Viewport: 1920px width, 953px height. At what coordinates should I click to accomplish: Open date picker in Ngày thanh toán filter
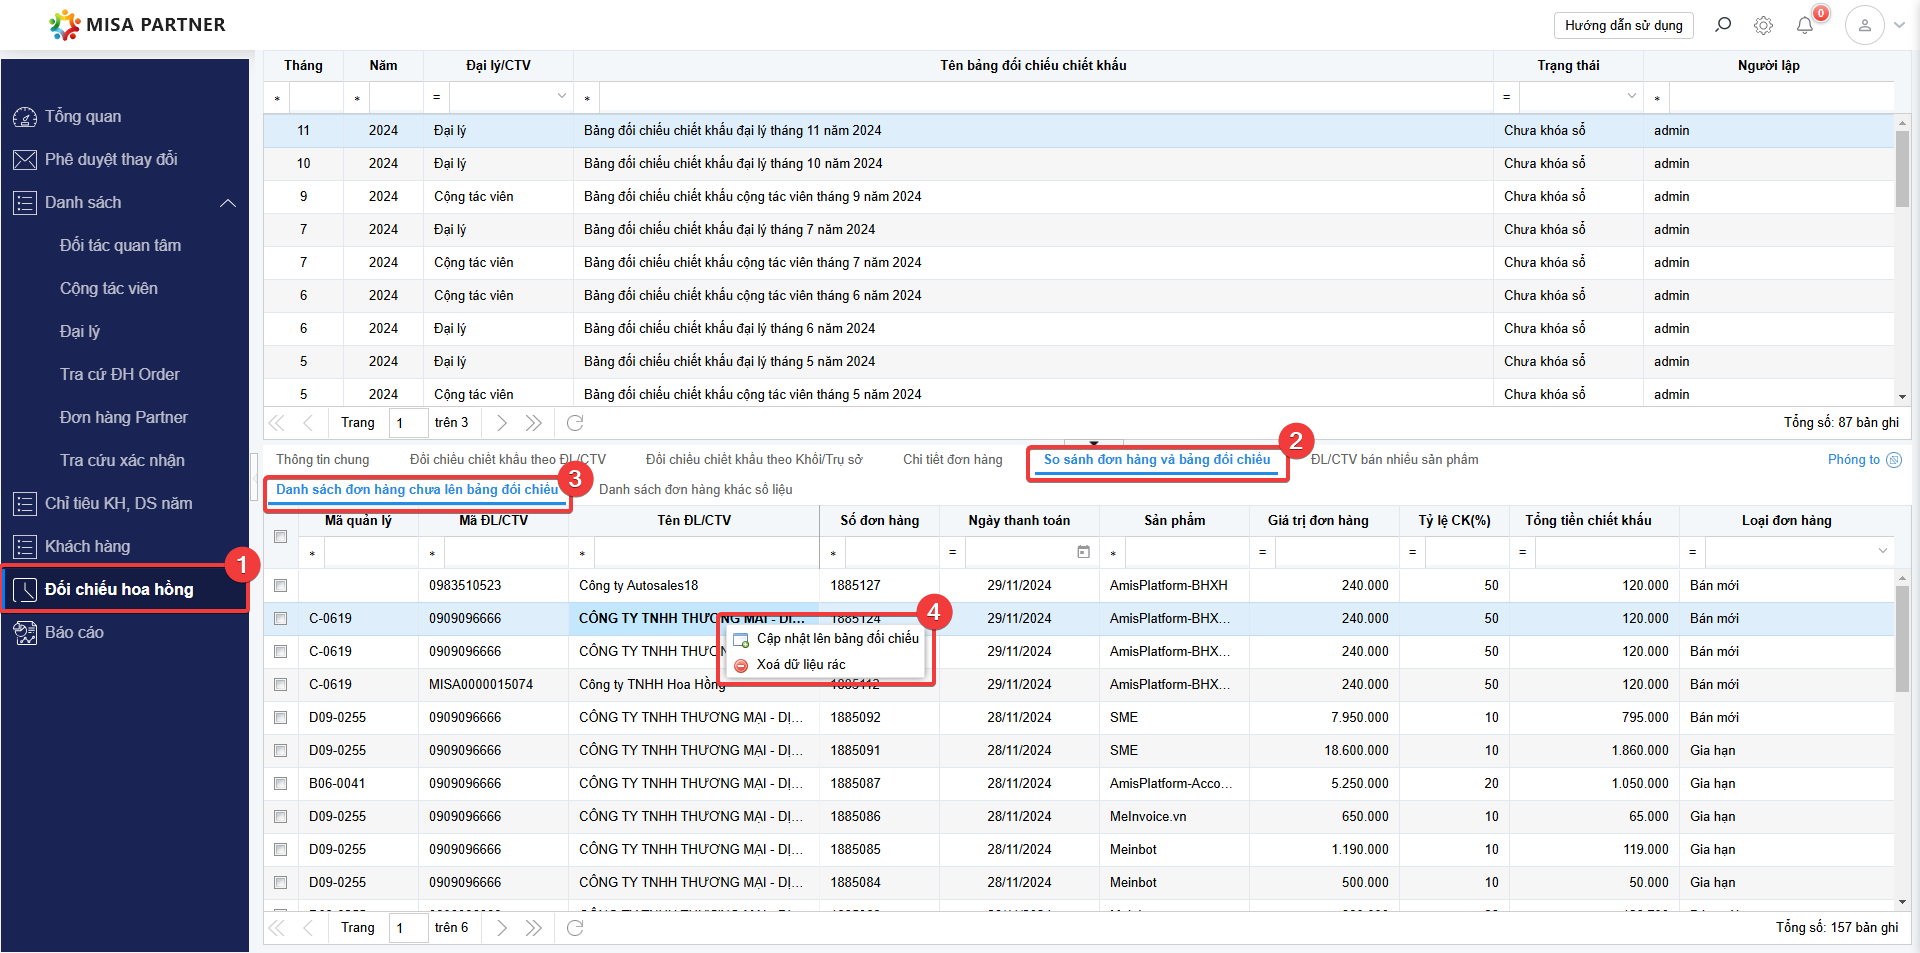pyautogui.click(x=1083, y=552)
